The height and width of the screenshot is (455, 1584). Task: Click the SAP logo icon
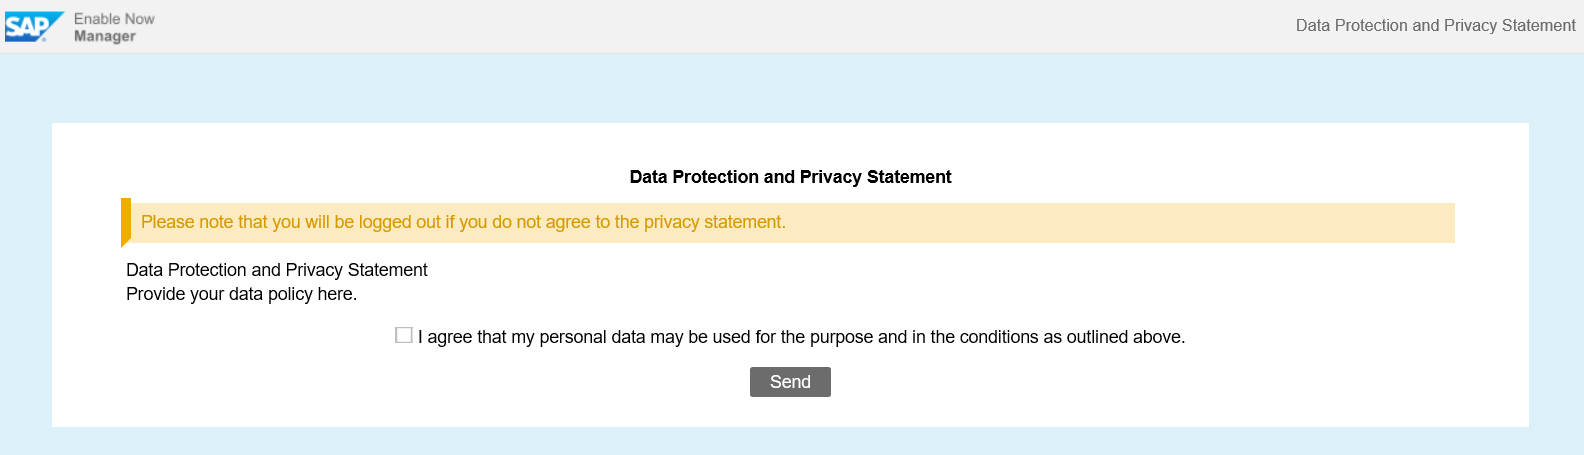click(x=34, y=27)
